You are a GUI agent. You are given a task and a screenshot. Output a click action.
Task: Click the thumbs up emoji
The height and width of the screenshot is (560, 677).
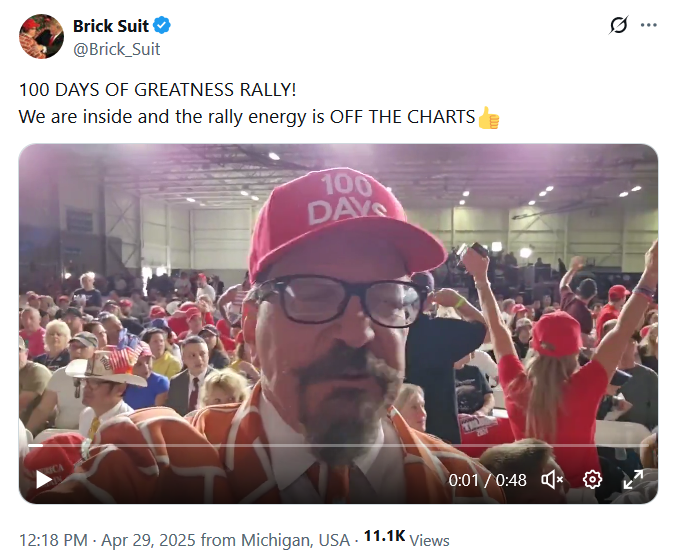tap(488, 117)
